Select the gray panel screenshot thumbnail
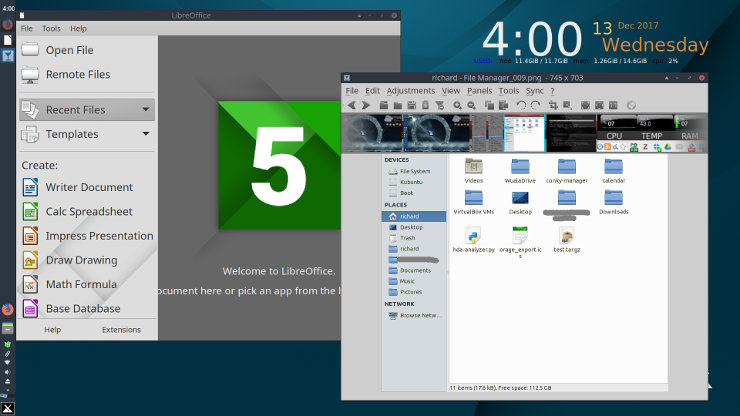The image size is (740, 416). pos(487,133)
